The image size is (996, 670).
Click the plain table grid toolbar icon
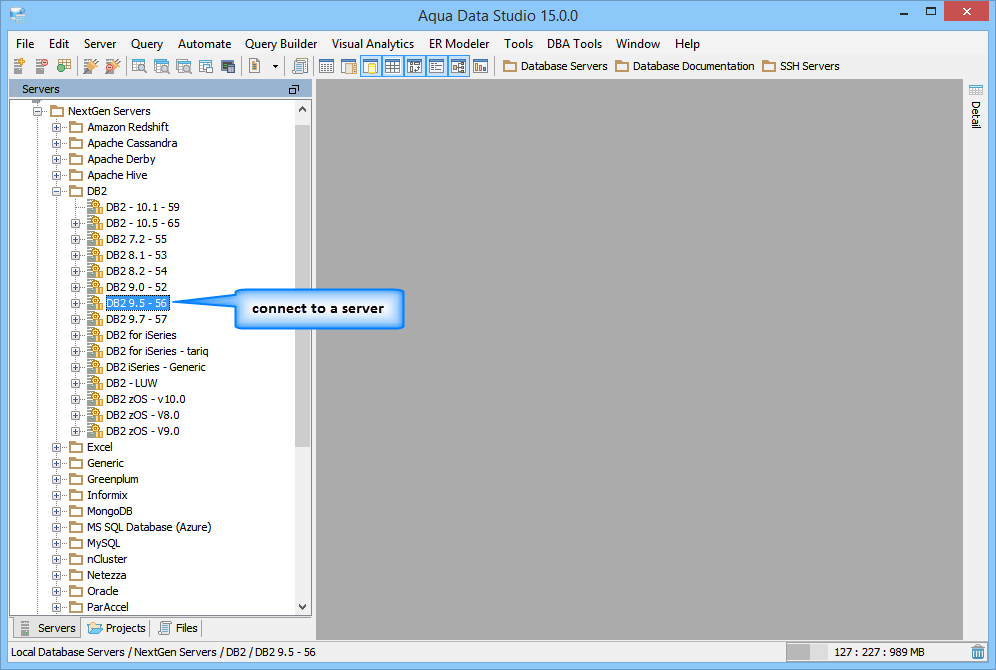click(x=326, y=65)
